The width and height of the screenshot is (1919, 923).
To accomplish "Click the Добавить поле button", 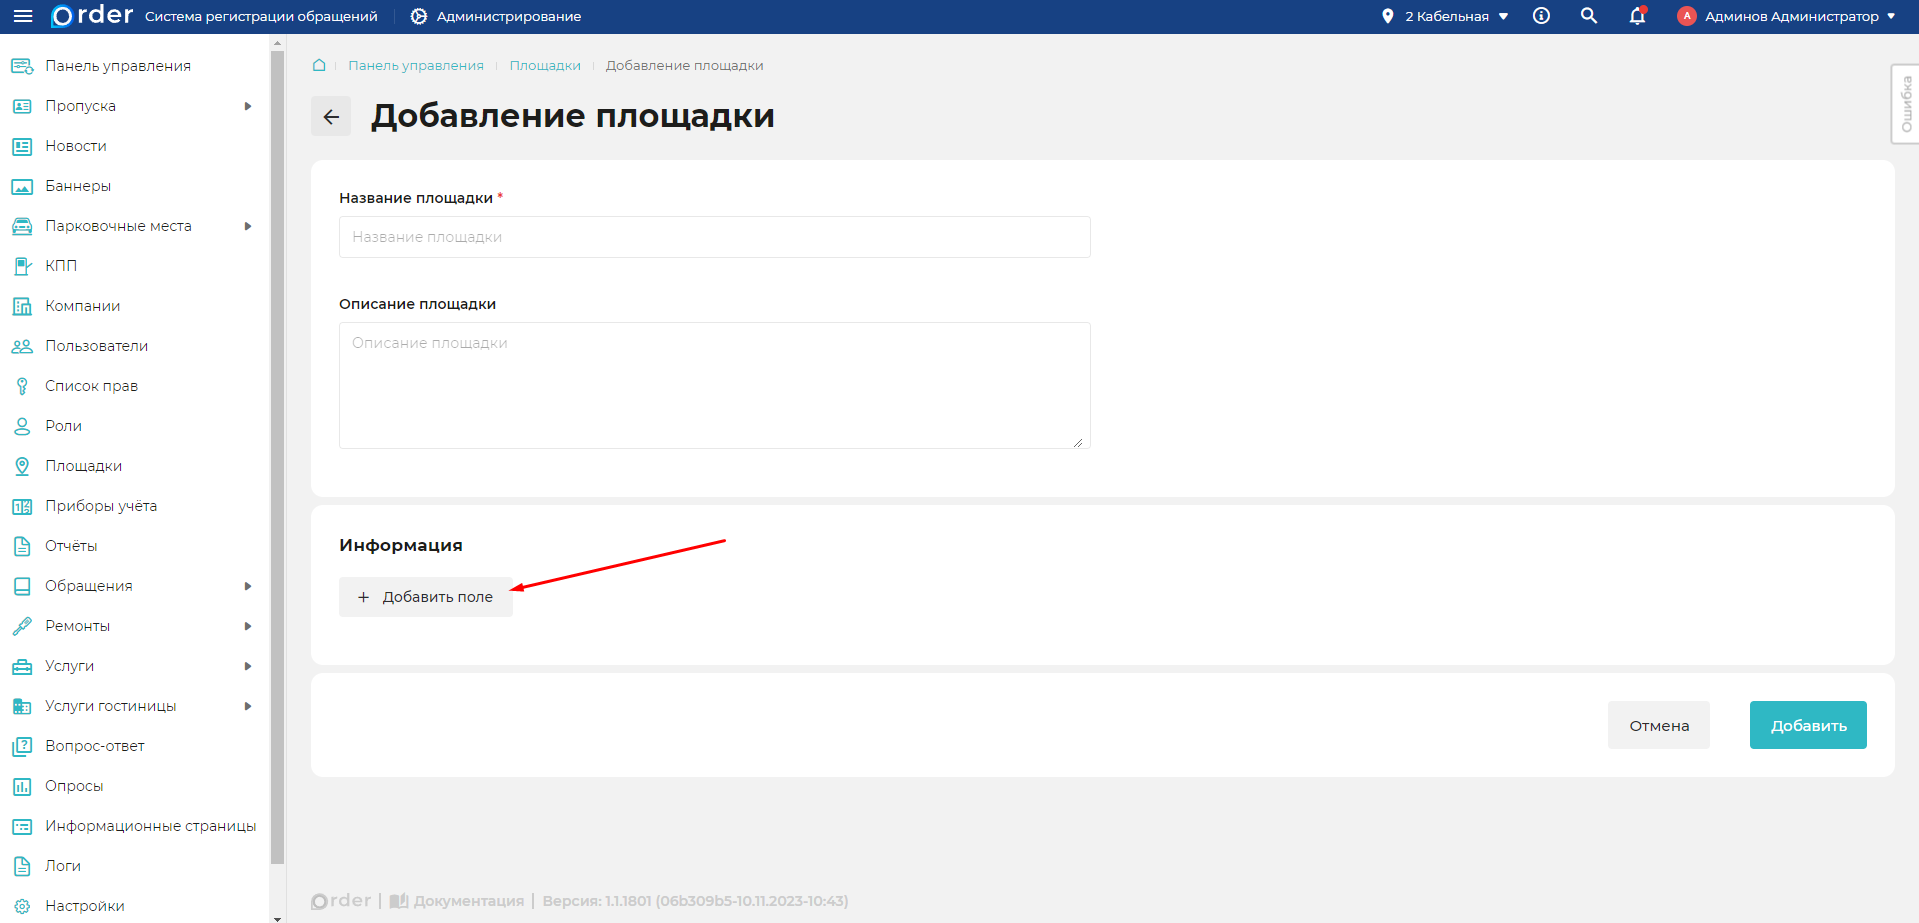I will tap(425, 597).
